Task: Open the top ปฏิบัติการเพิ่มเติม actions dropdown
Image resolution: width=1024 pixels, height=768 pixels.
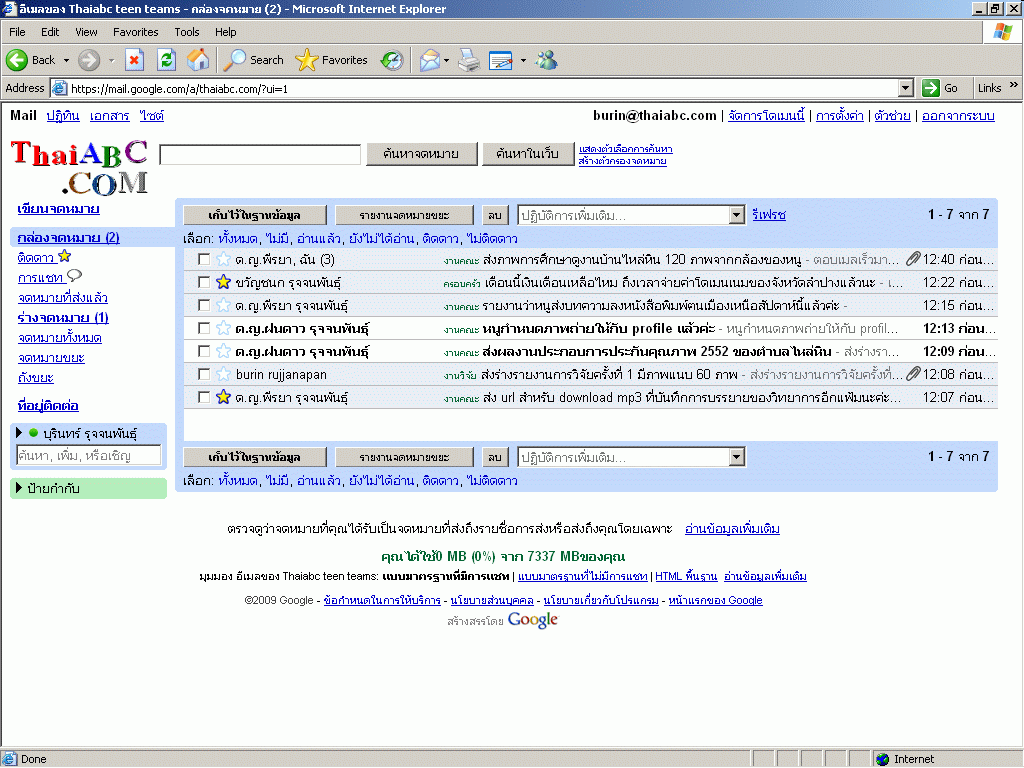Action: point(631,215)
